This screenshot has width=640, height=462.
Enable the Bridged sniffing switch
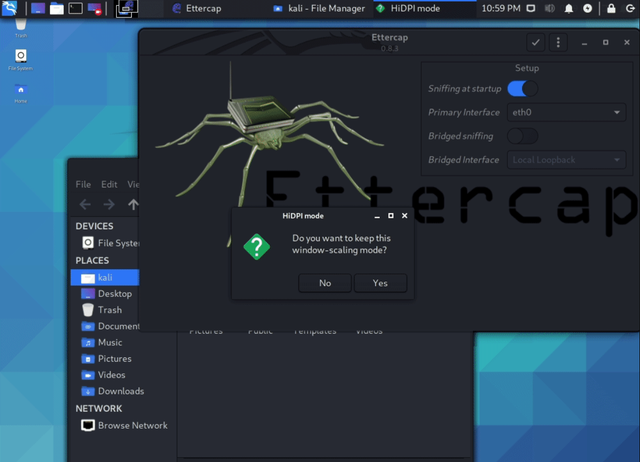(522, 136)
